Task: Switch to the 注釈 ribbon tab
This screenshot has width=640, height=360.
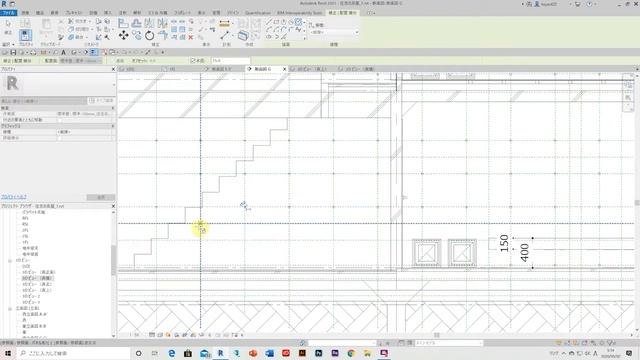Action: click(122, 13)
